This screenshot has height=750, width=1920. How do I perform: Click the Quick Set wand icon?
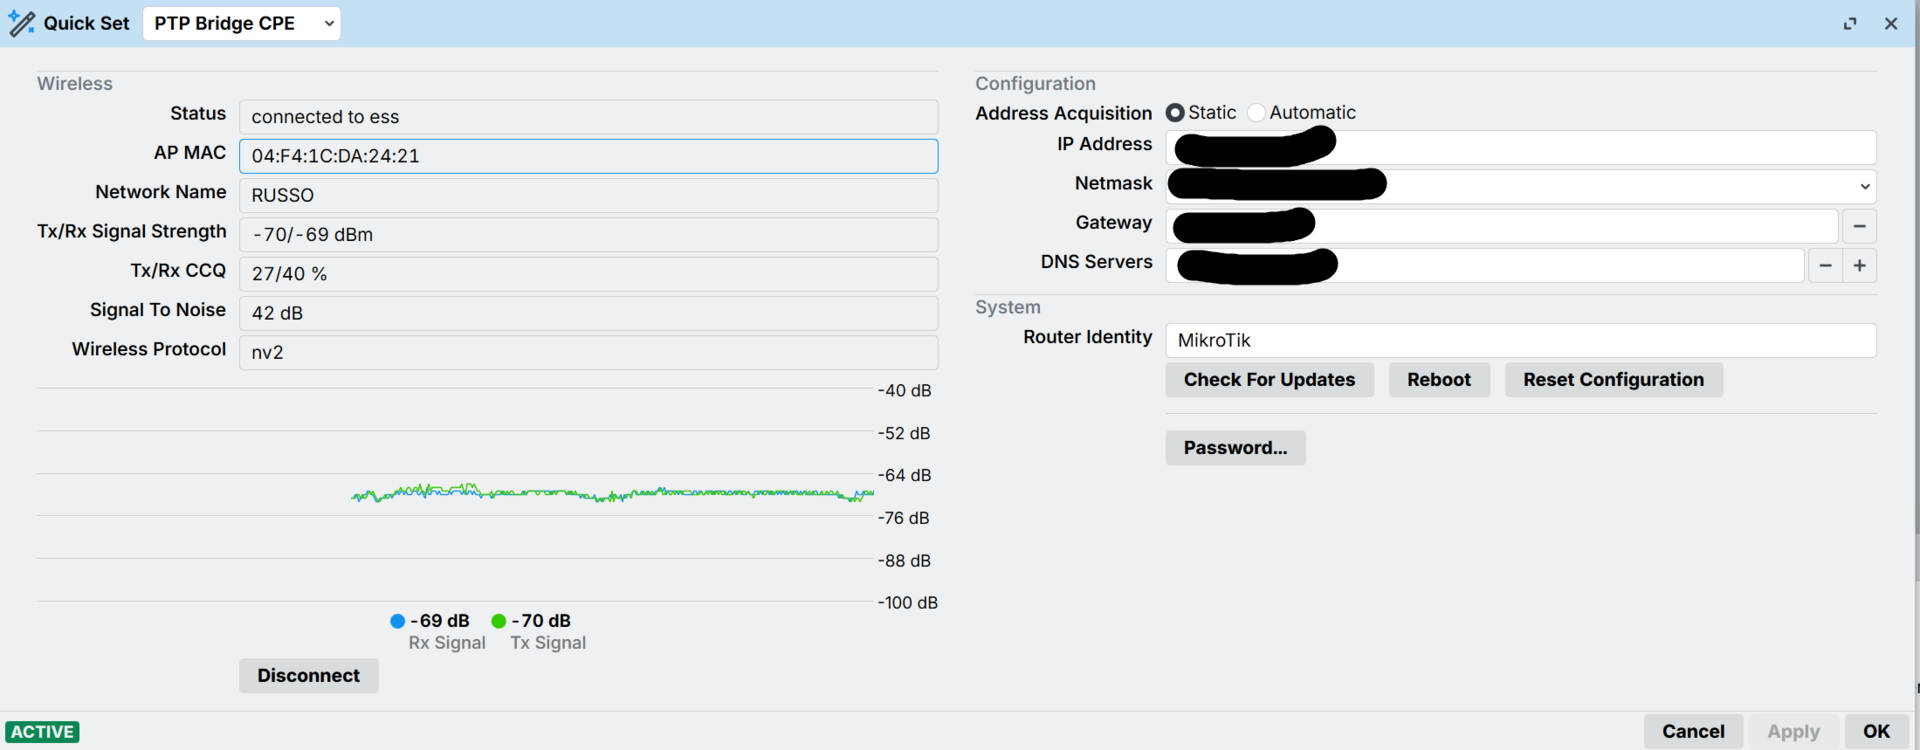tap(21, 23)
